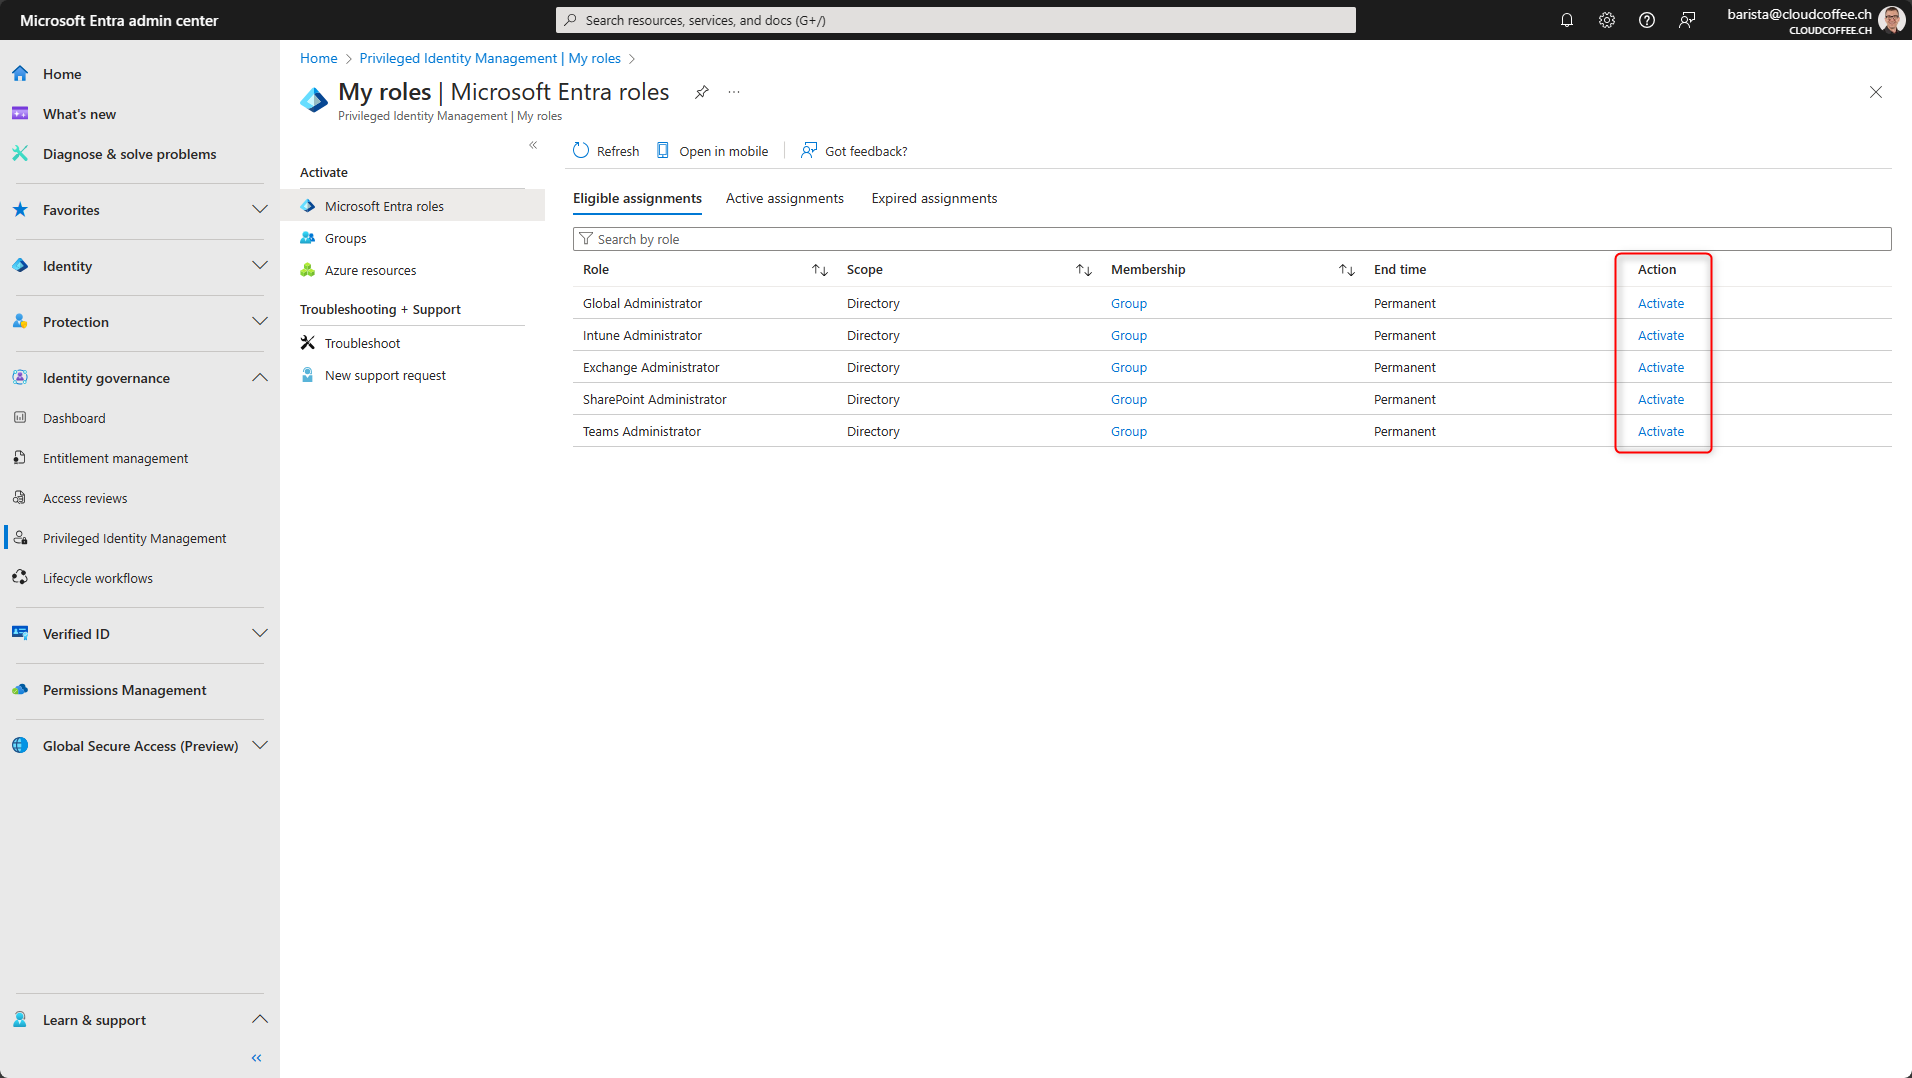Image resolution: width=1912 pixels, height=1078 pixels.
Task: Expand the Verified ID section
Action: [260, 634]
